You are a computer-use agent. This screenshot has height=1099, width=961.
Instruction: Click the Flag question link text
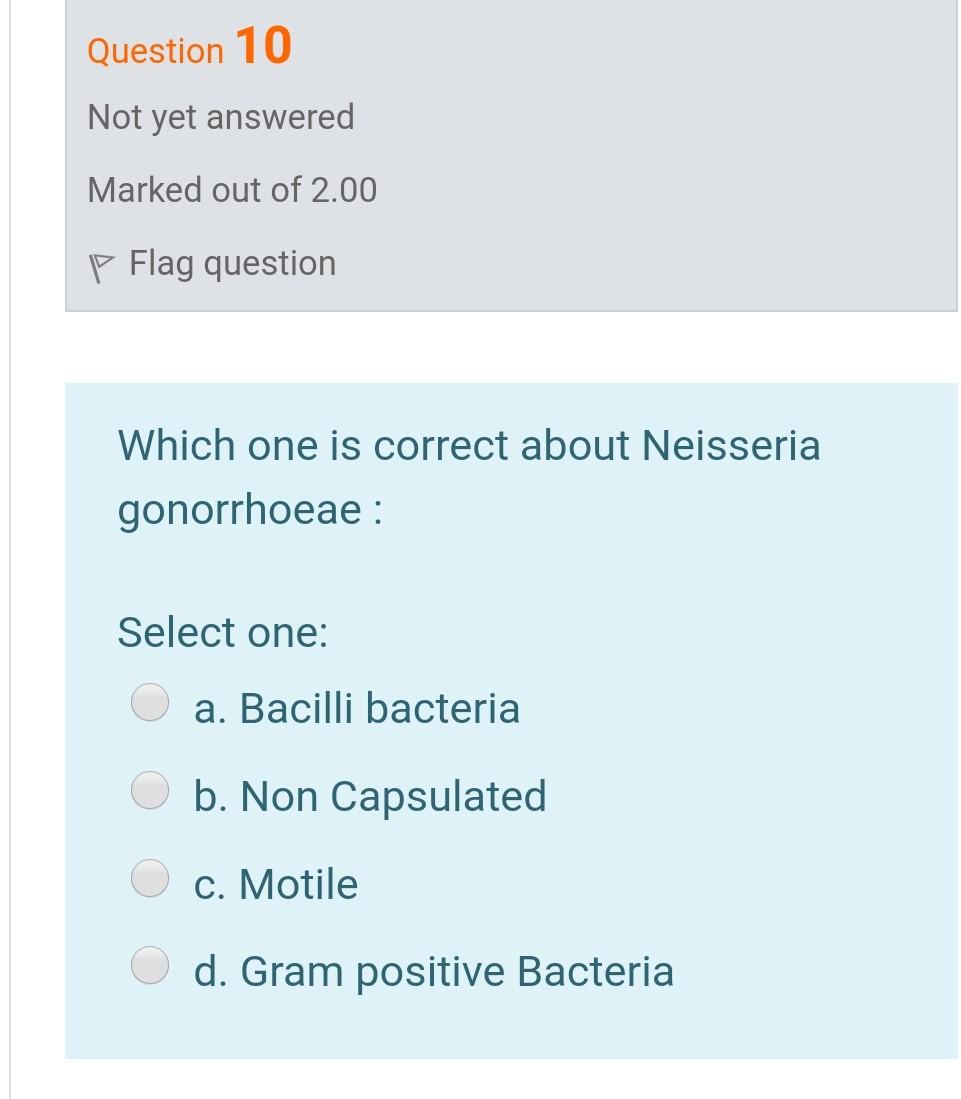tap(232, 264)
